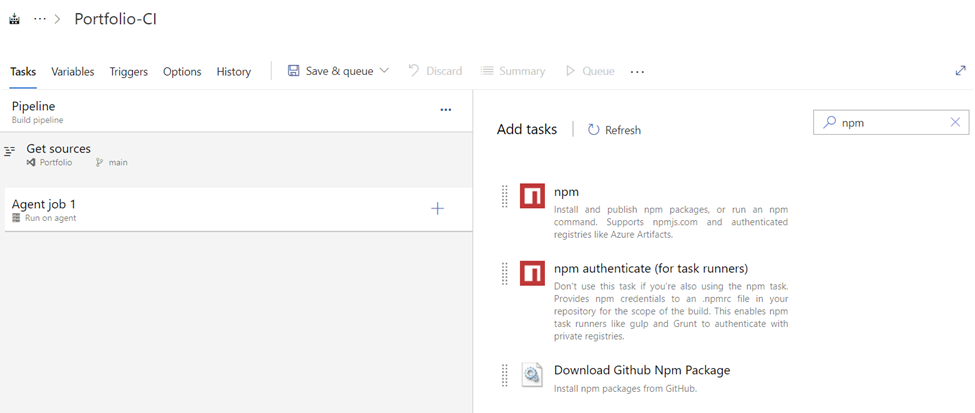Open the Triggers tab
975x413 pixels.
pyautogui.click(x=129, y=72)
